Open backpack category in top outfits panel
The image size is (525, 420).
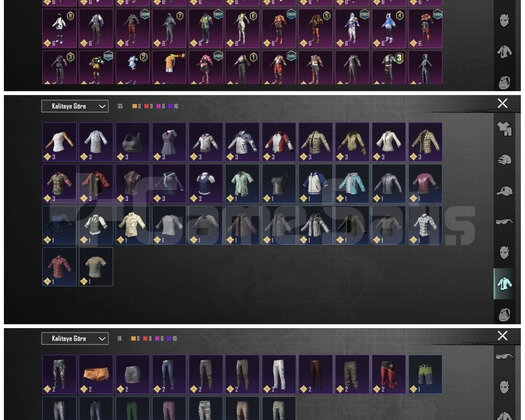point(504,82)
